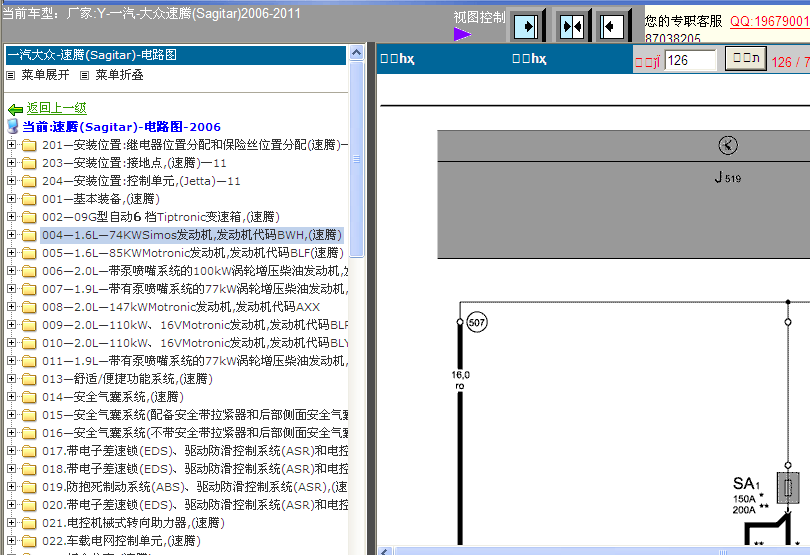The image size is (810, 555).
Task: Click folder icon for 022.车载电网控制单元
Action: coord(29,541)
